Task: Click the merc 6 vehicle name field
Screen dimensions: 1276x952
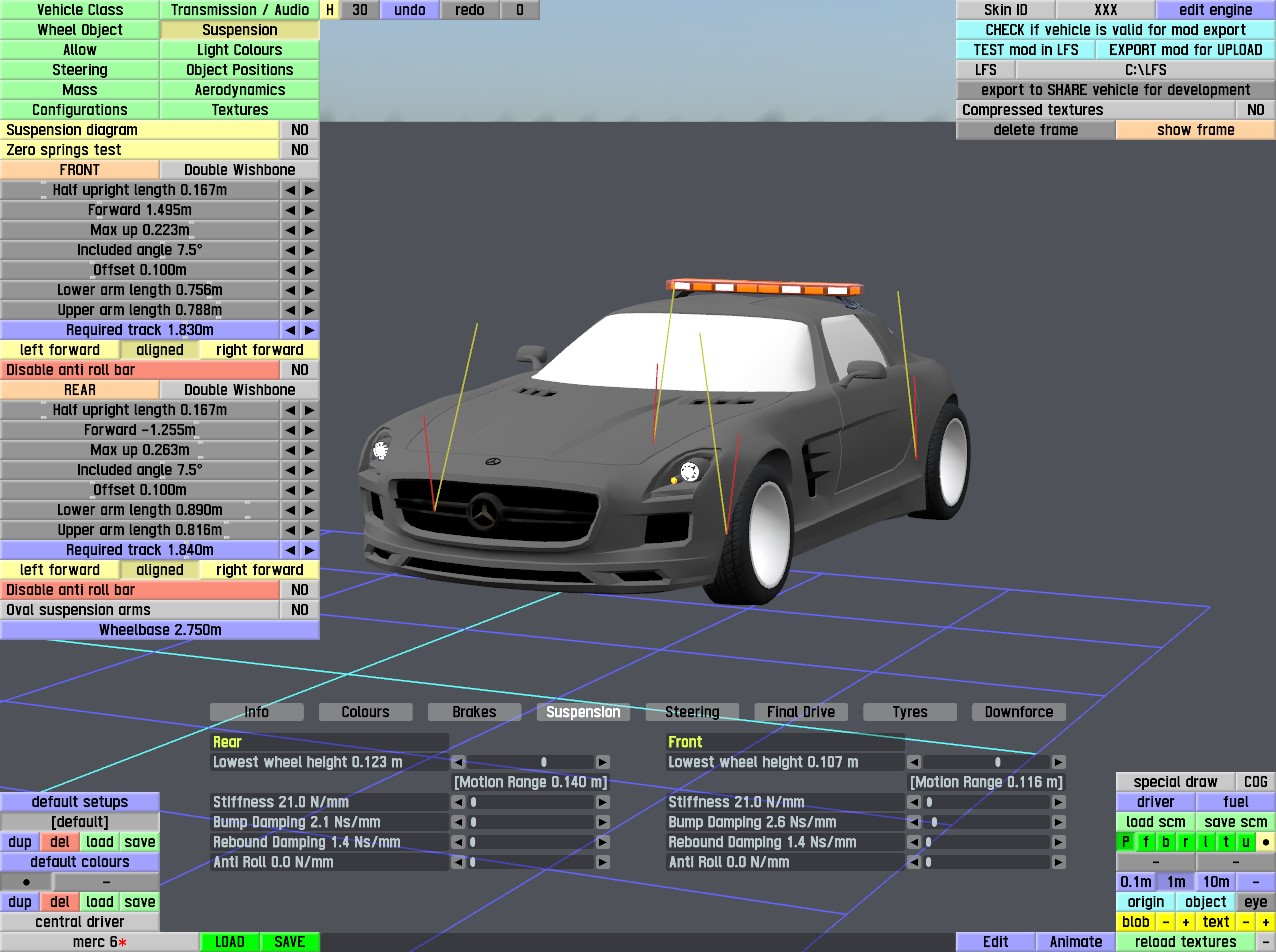Action: (99, 942)
